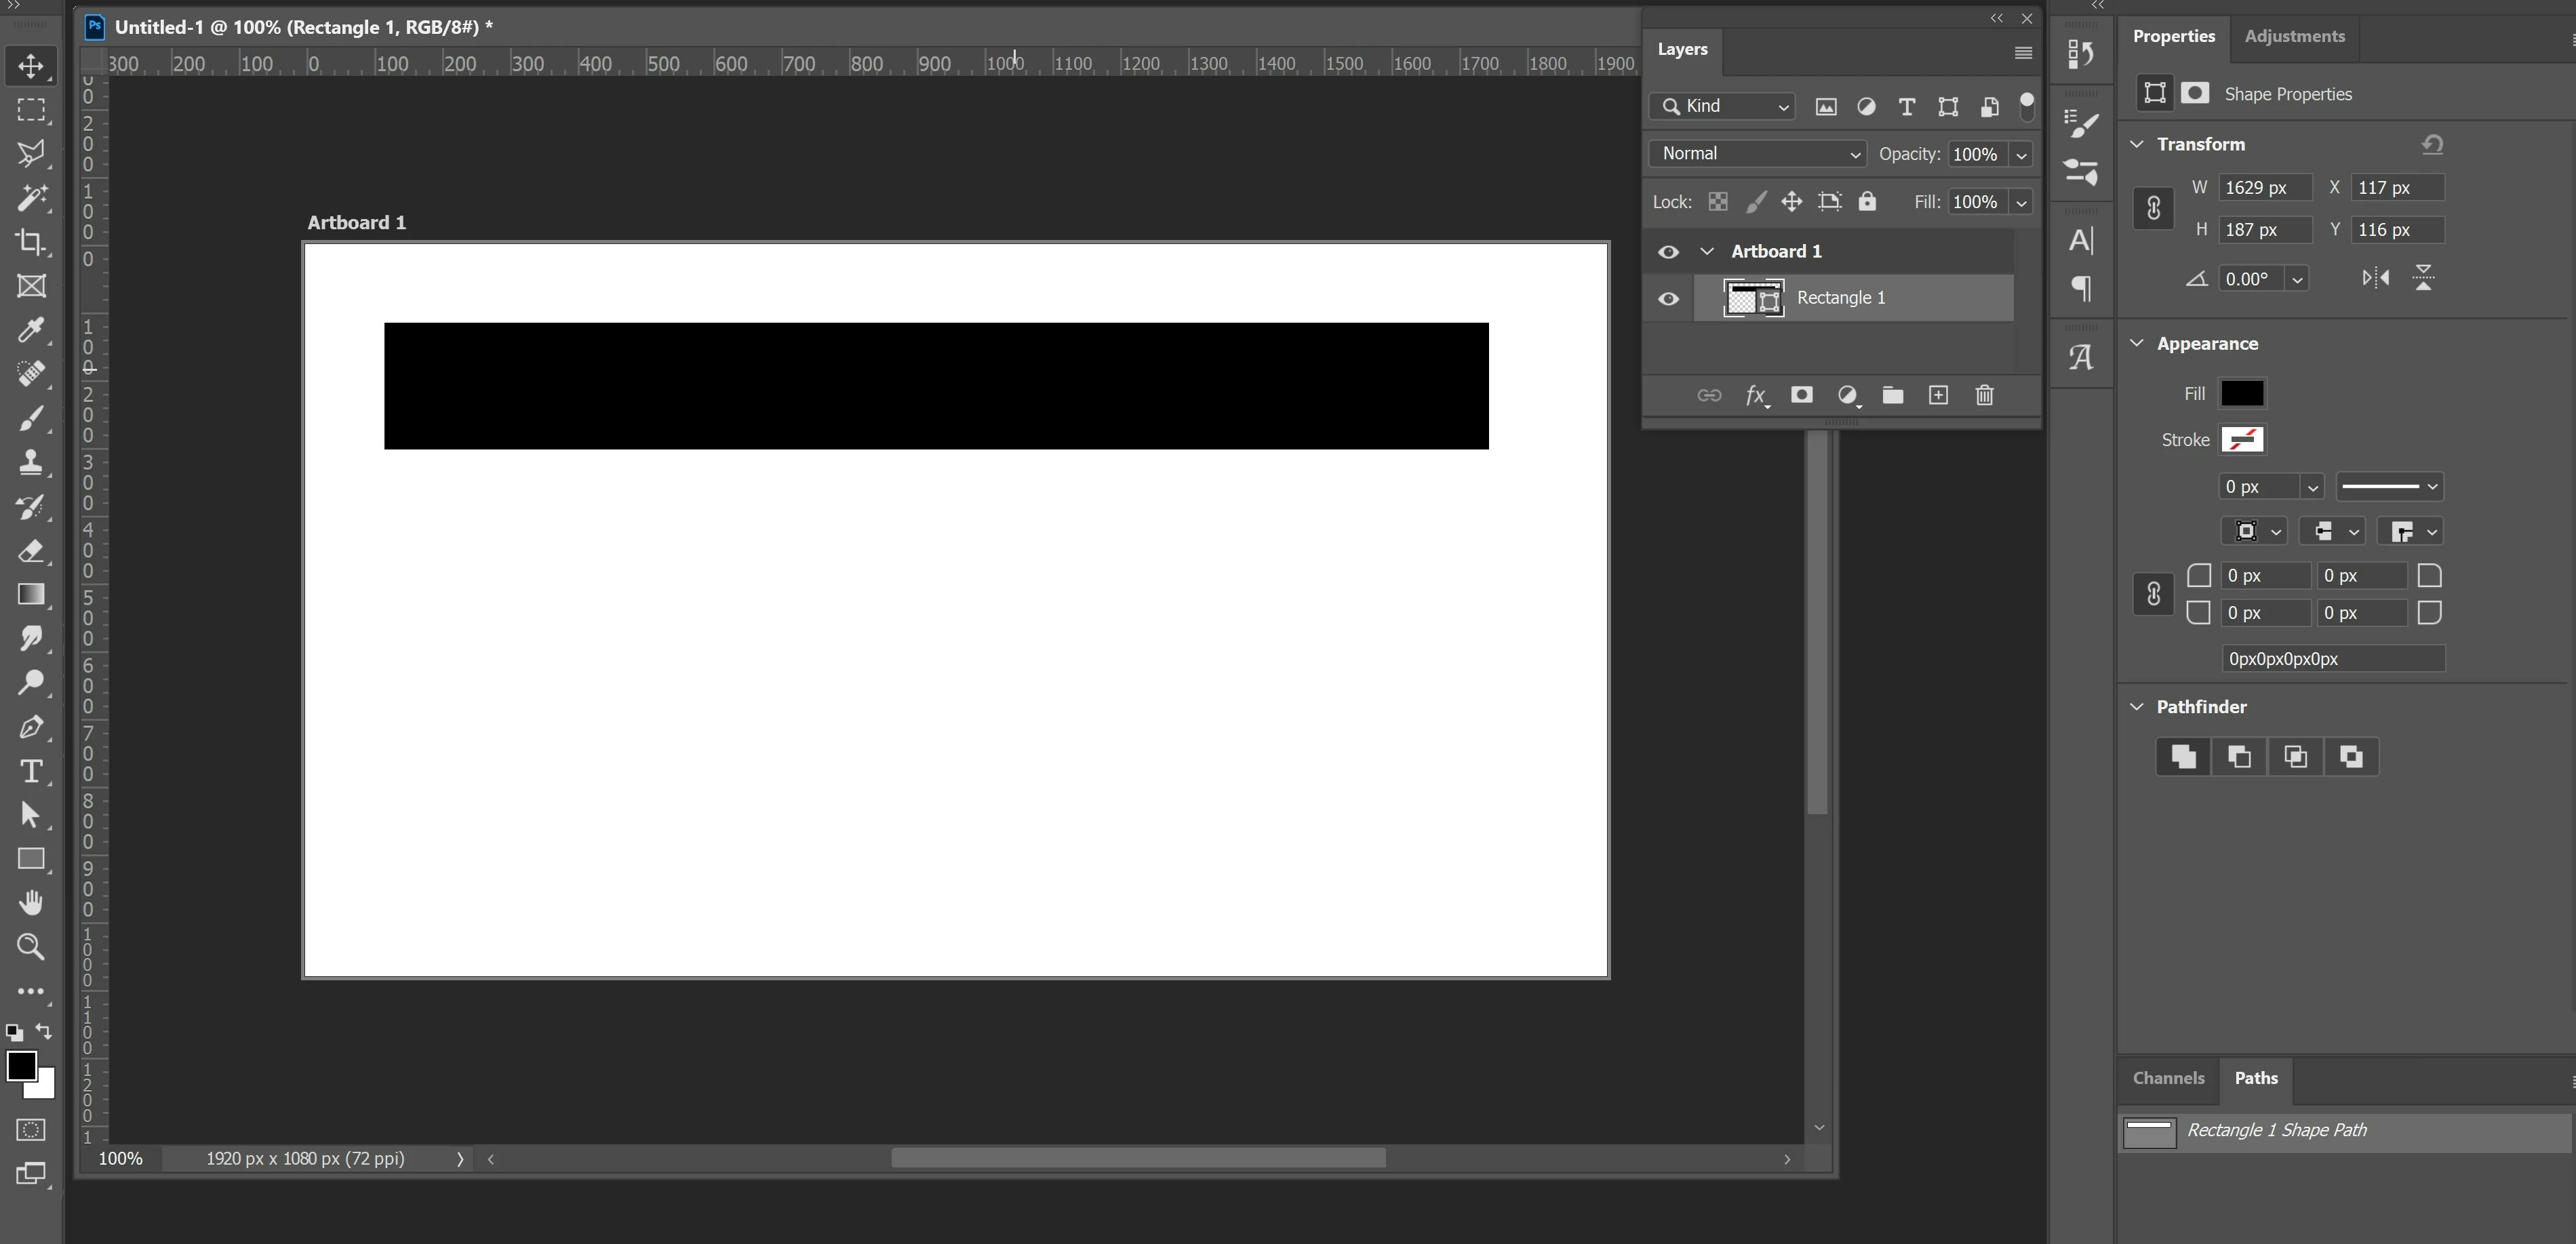The width and height of the screenshot is (2576, 1244).
Task: Open the Normal blend mode dropdown
Action: (x=1757, y=154)
